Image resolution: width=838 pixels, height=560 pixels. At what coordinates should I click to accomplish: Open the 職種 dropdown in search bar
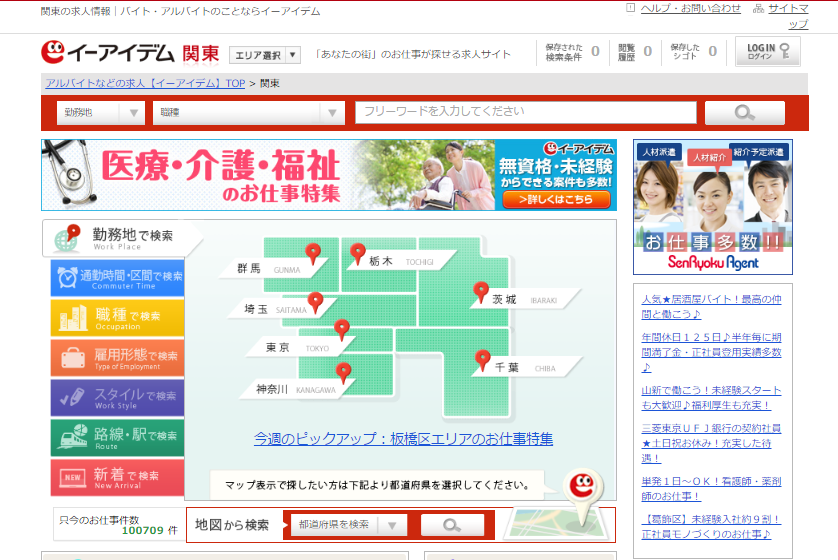(249, 113)
